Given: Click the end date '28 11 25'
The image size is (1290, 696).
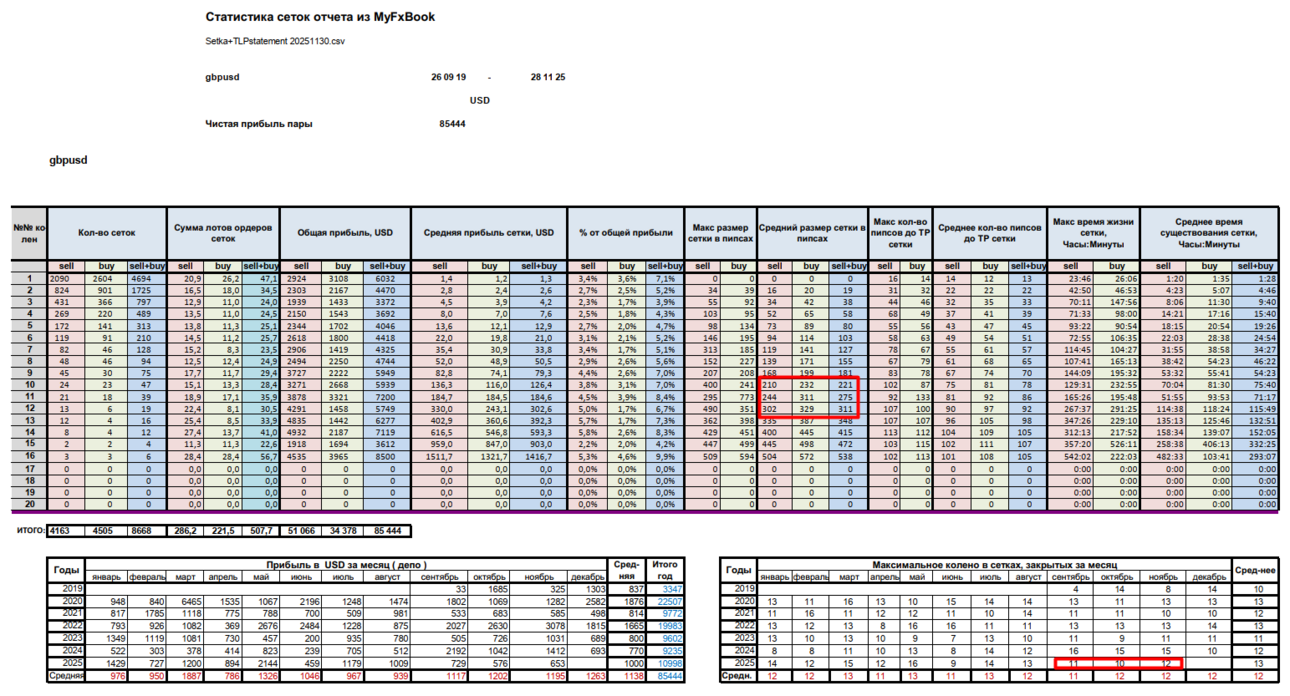Looking at the screenshot, I should pyautogui.click(x=547, y=77).
